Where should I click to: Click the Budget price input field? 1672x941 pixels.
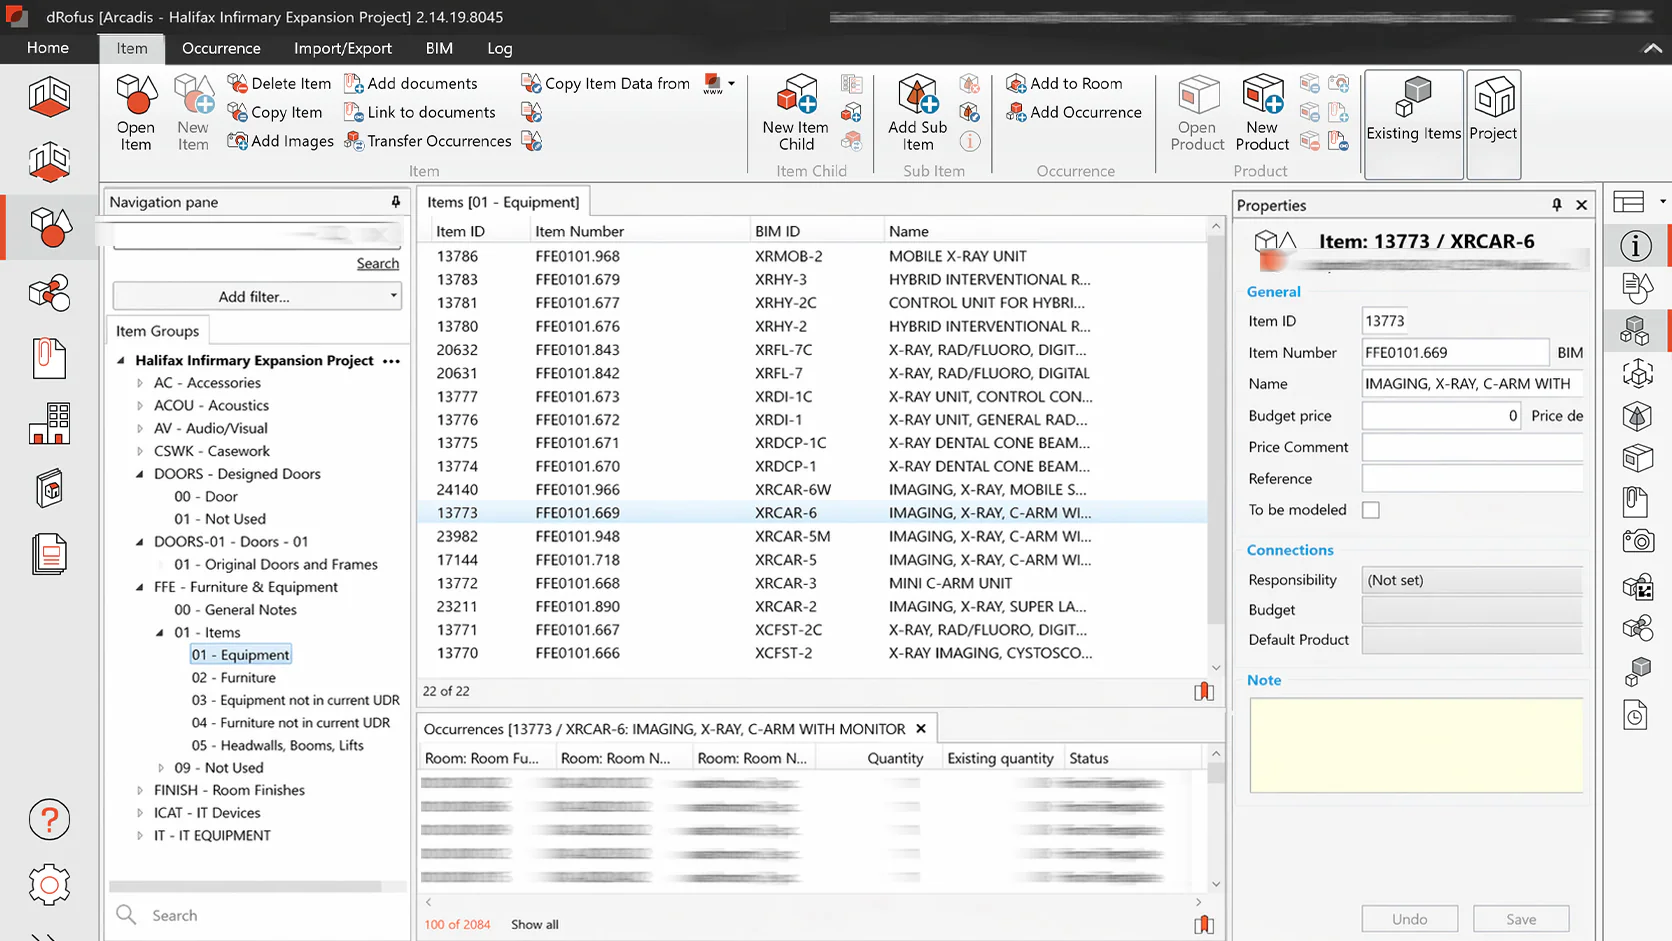point(1440,415)
